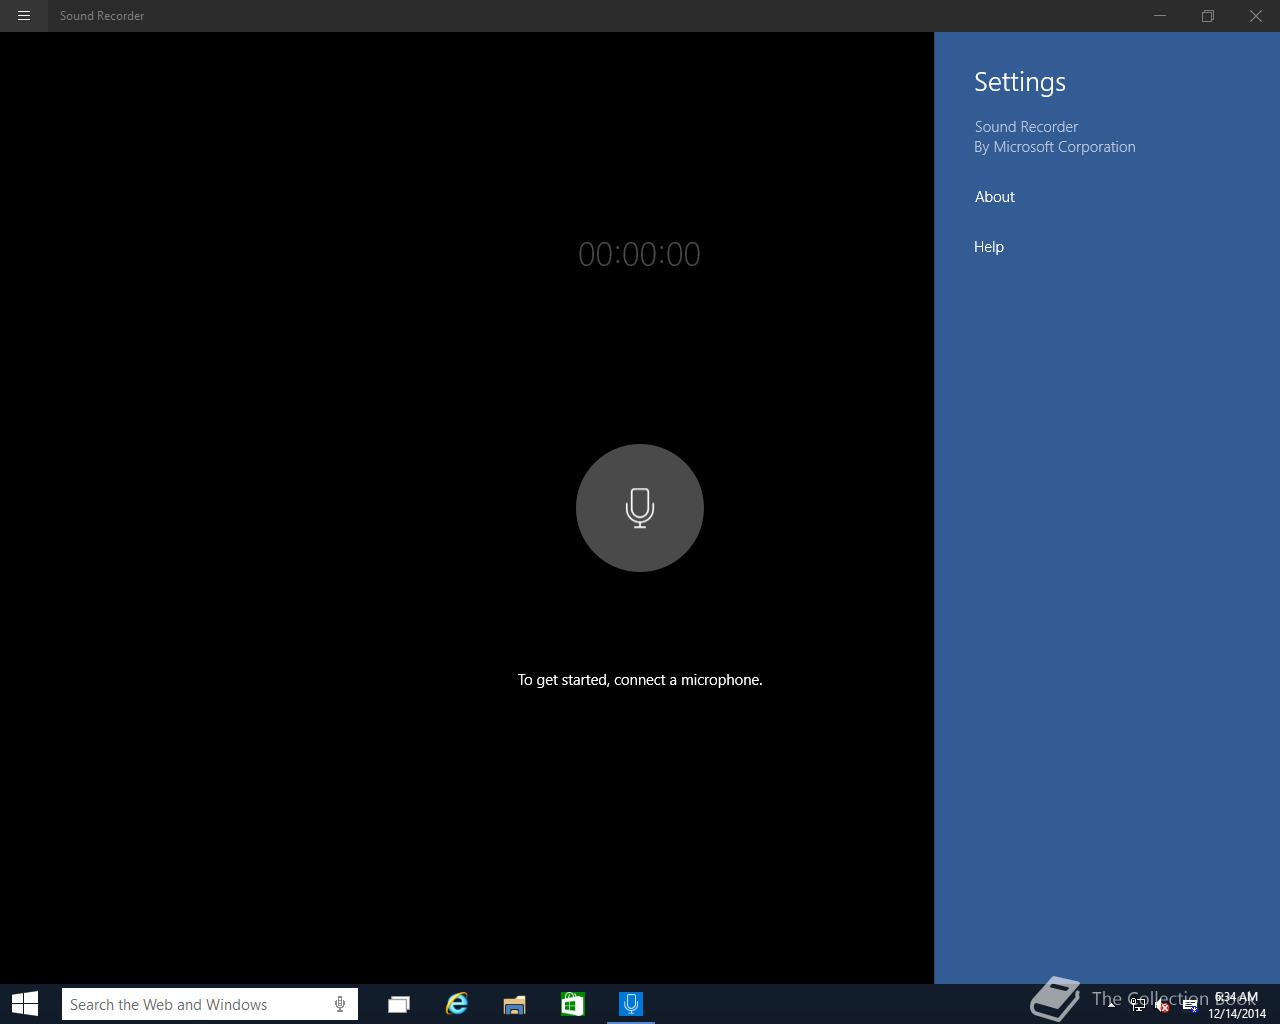Open the Windows Store from the taskbar

[x=572, y=1004]
